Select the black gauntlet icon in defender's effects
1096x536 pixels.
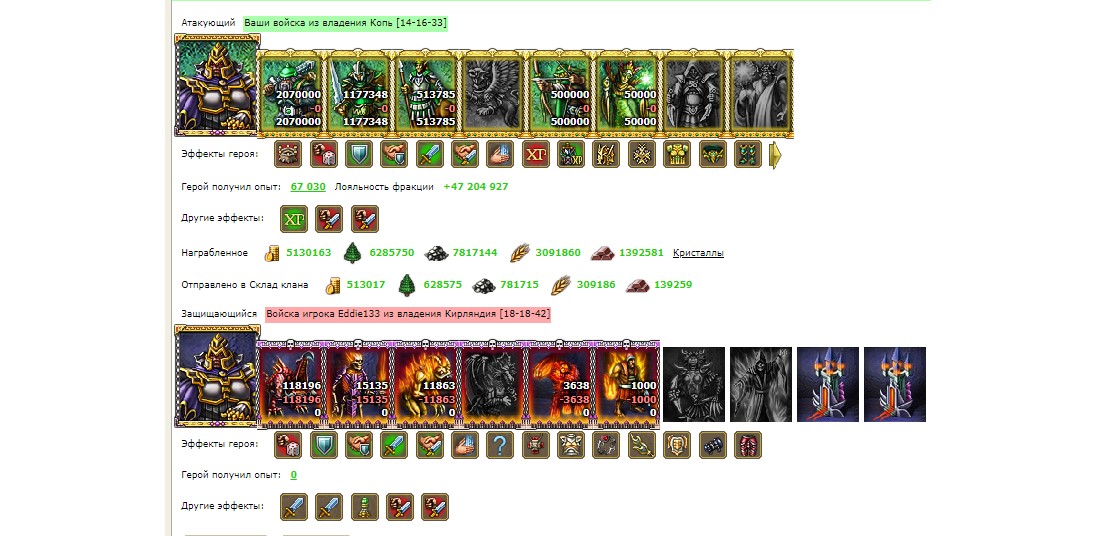[712, 444]
